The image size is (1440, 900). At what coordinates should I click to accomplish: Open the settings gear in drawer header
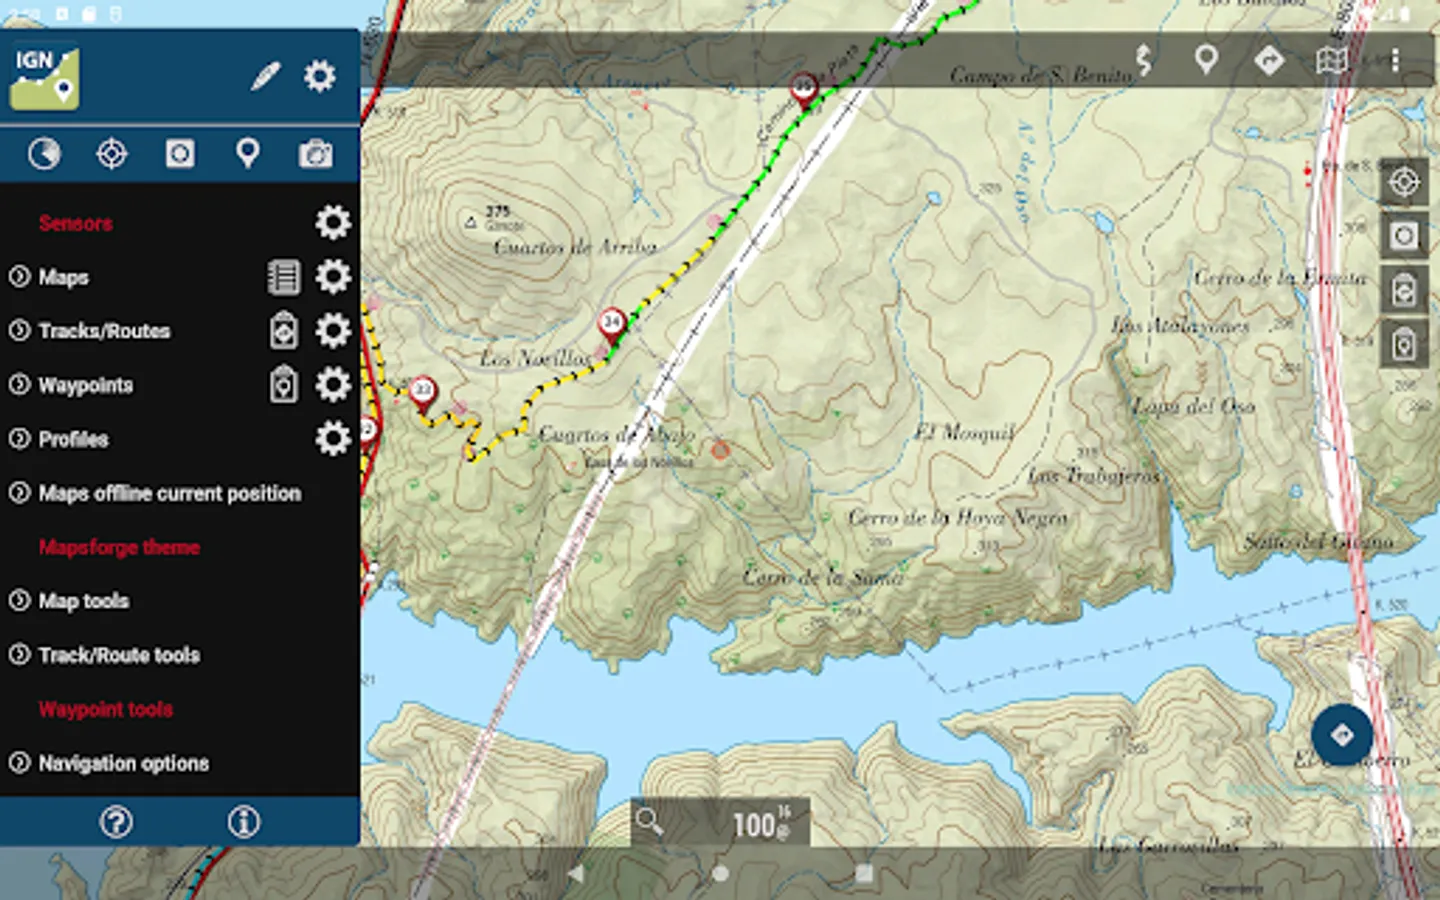(x=320, y=76)
